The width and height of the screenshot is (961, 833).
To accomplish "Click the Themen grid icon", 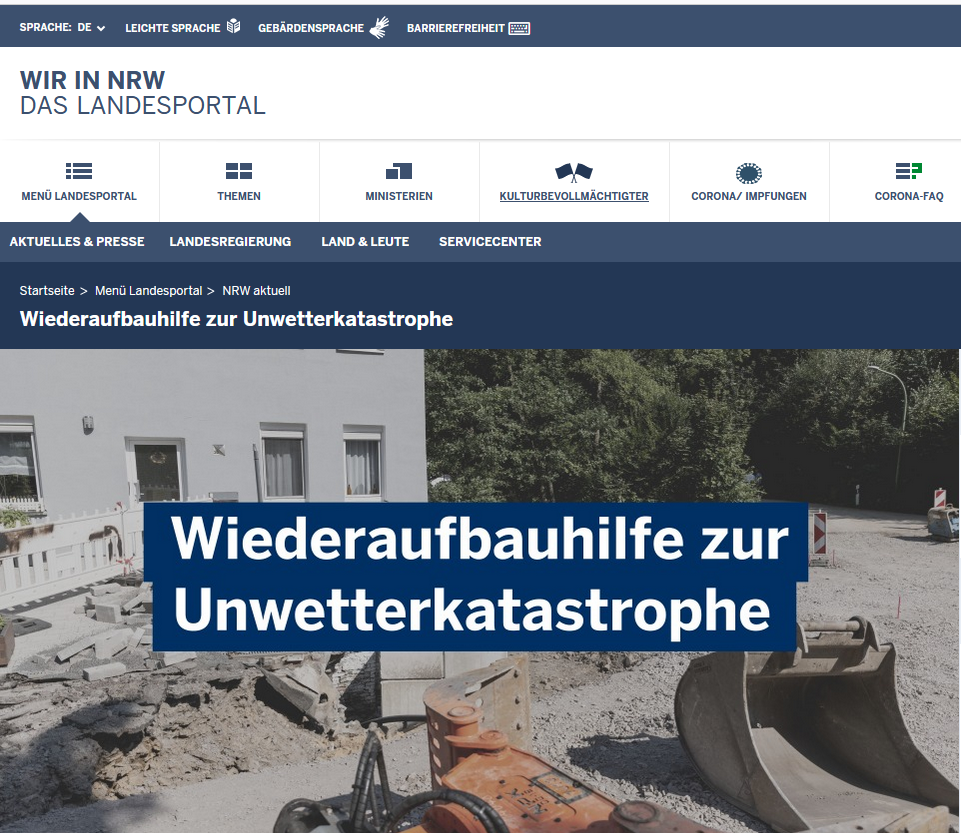I will [239, 171].
